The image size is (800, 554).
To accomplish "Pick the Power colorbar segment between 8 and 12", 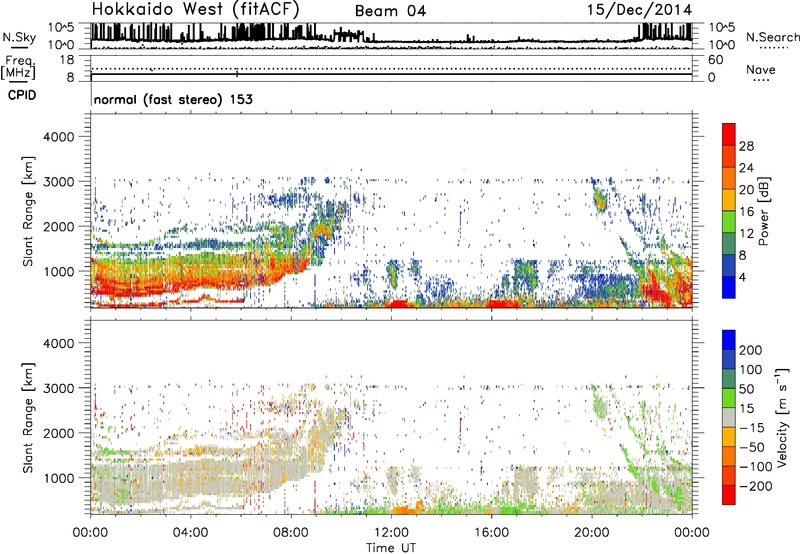I will (729, 243).
